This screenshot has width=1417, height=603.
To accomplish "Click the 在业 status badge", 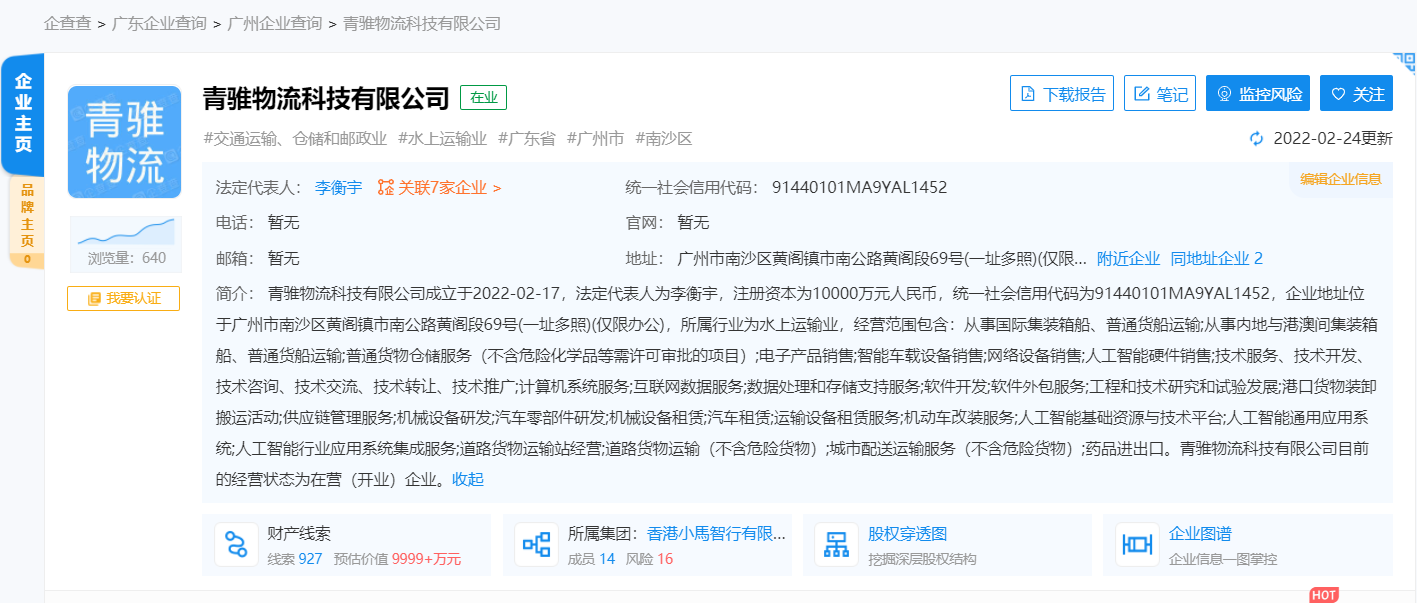I will [x=484, y=97].
